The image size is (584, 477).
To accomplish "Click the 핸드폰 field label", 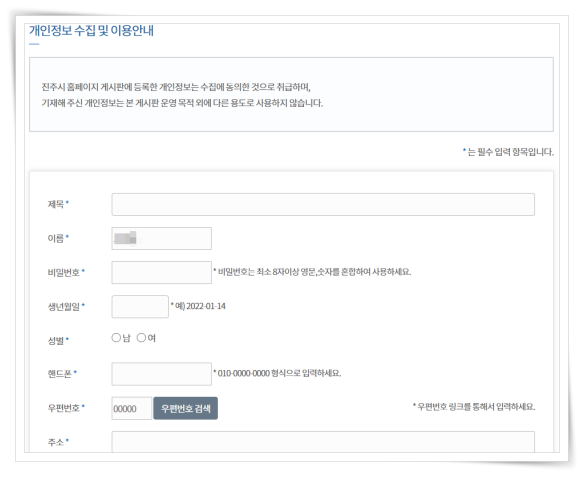I will [x=60, y=373].
